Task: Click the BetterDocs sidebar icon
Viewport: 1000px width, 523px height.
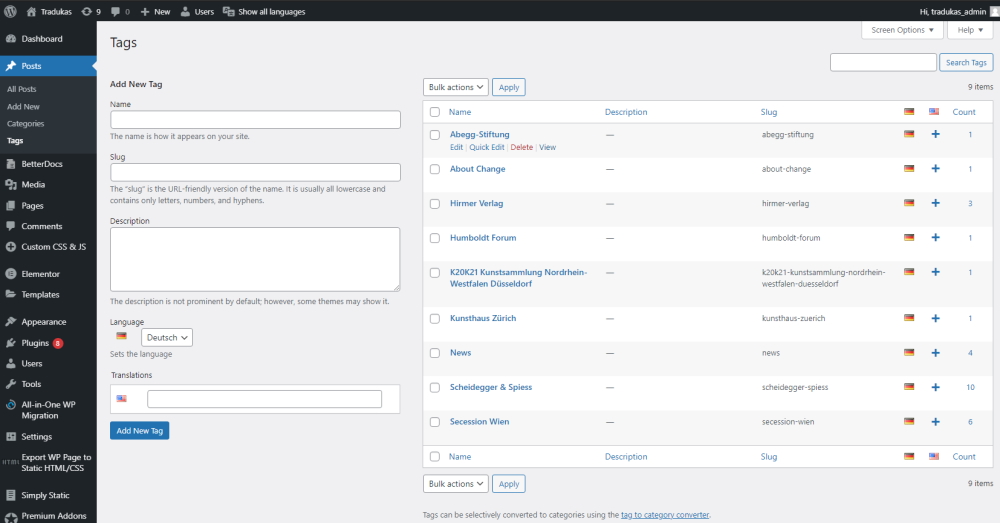Action: 11,164
